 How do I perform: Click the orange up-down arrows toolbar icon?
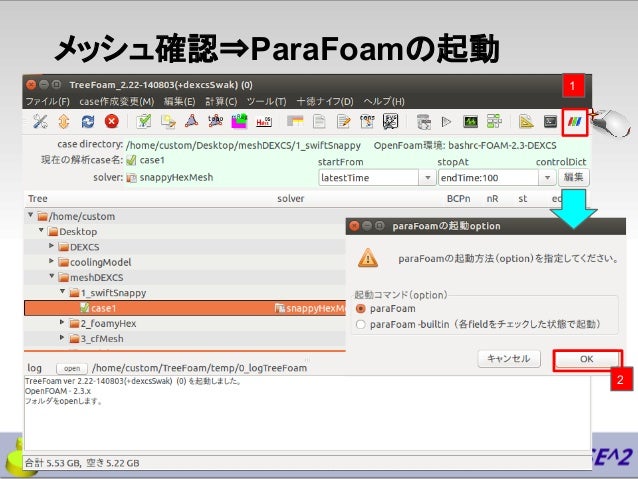coord(63,121)
